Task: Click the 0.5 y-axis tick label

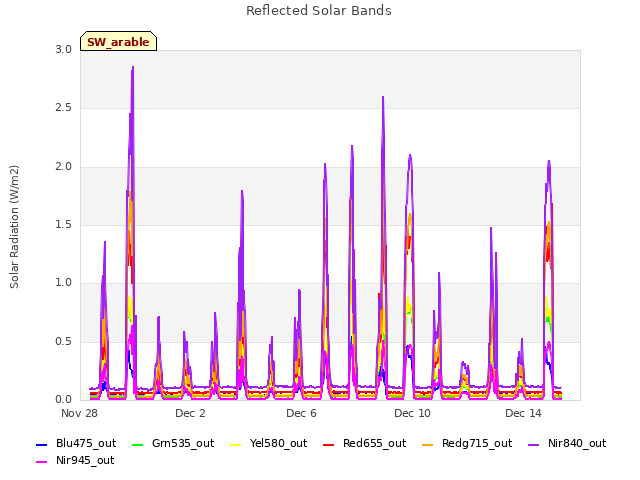Action: pos(63,342)
